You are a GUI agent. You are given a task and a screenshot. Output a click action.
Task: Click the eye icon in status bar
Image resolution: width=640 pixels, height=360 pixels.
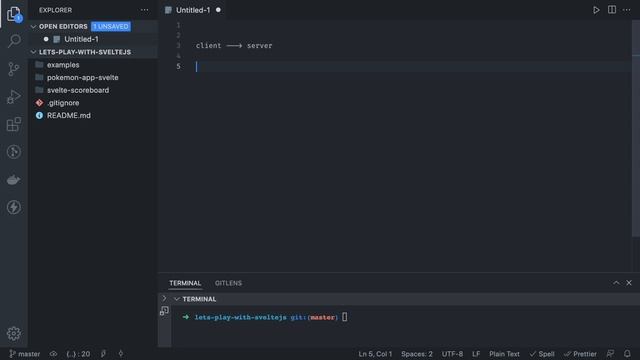pyautogui.click(x=53, y=354)
